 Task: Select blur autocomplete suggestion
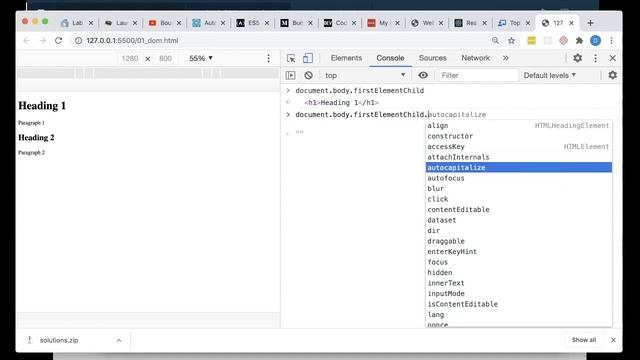coord(519,189)
